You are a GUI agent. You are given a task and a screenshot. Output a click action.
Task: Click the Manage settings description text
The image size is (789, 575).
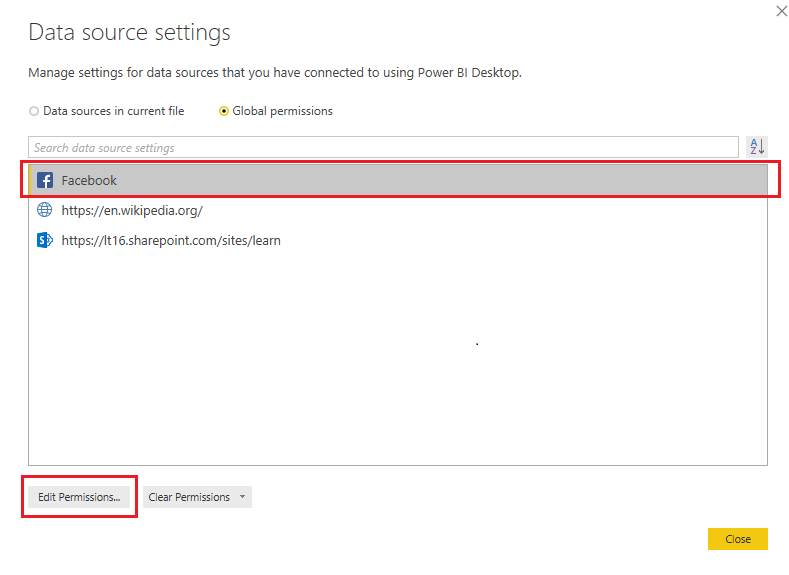pyautogui.click(x=275, y=73)
